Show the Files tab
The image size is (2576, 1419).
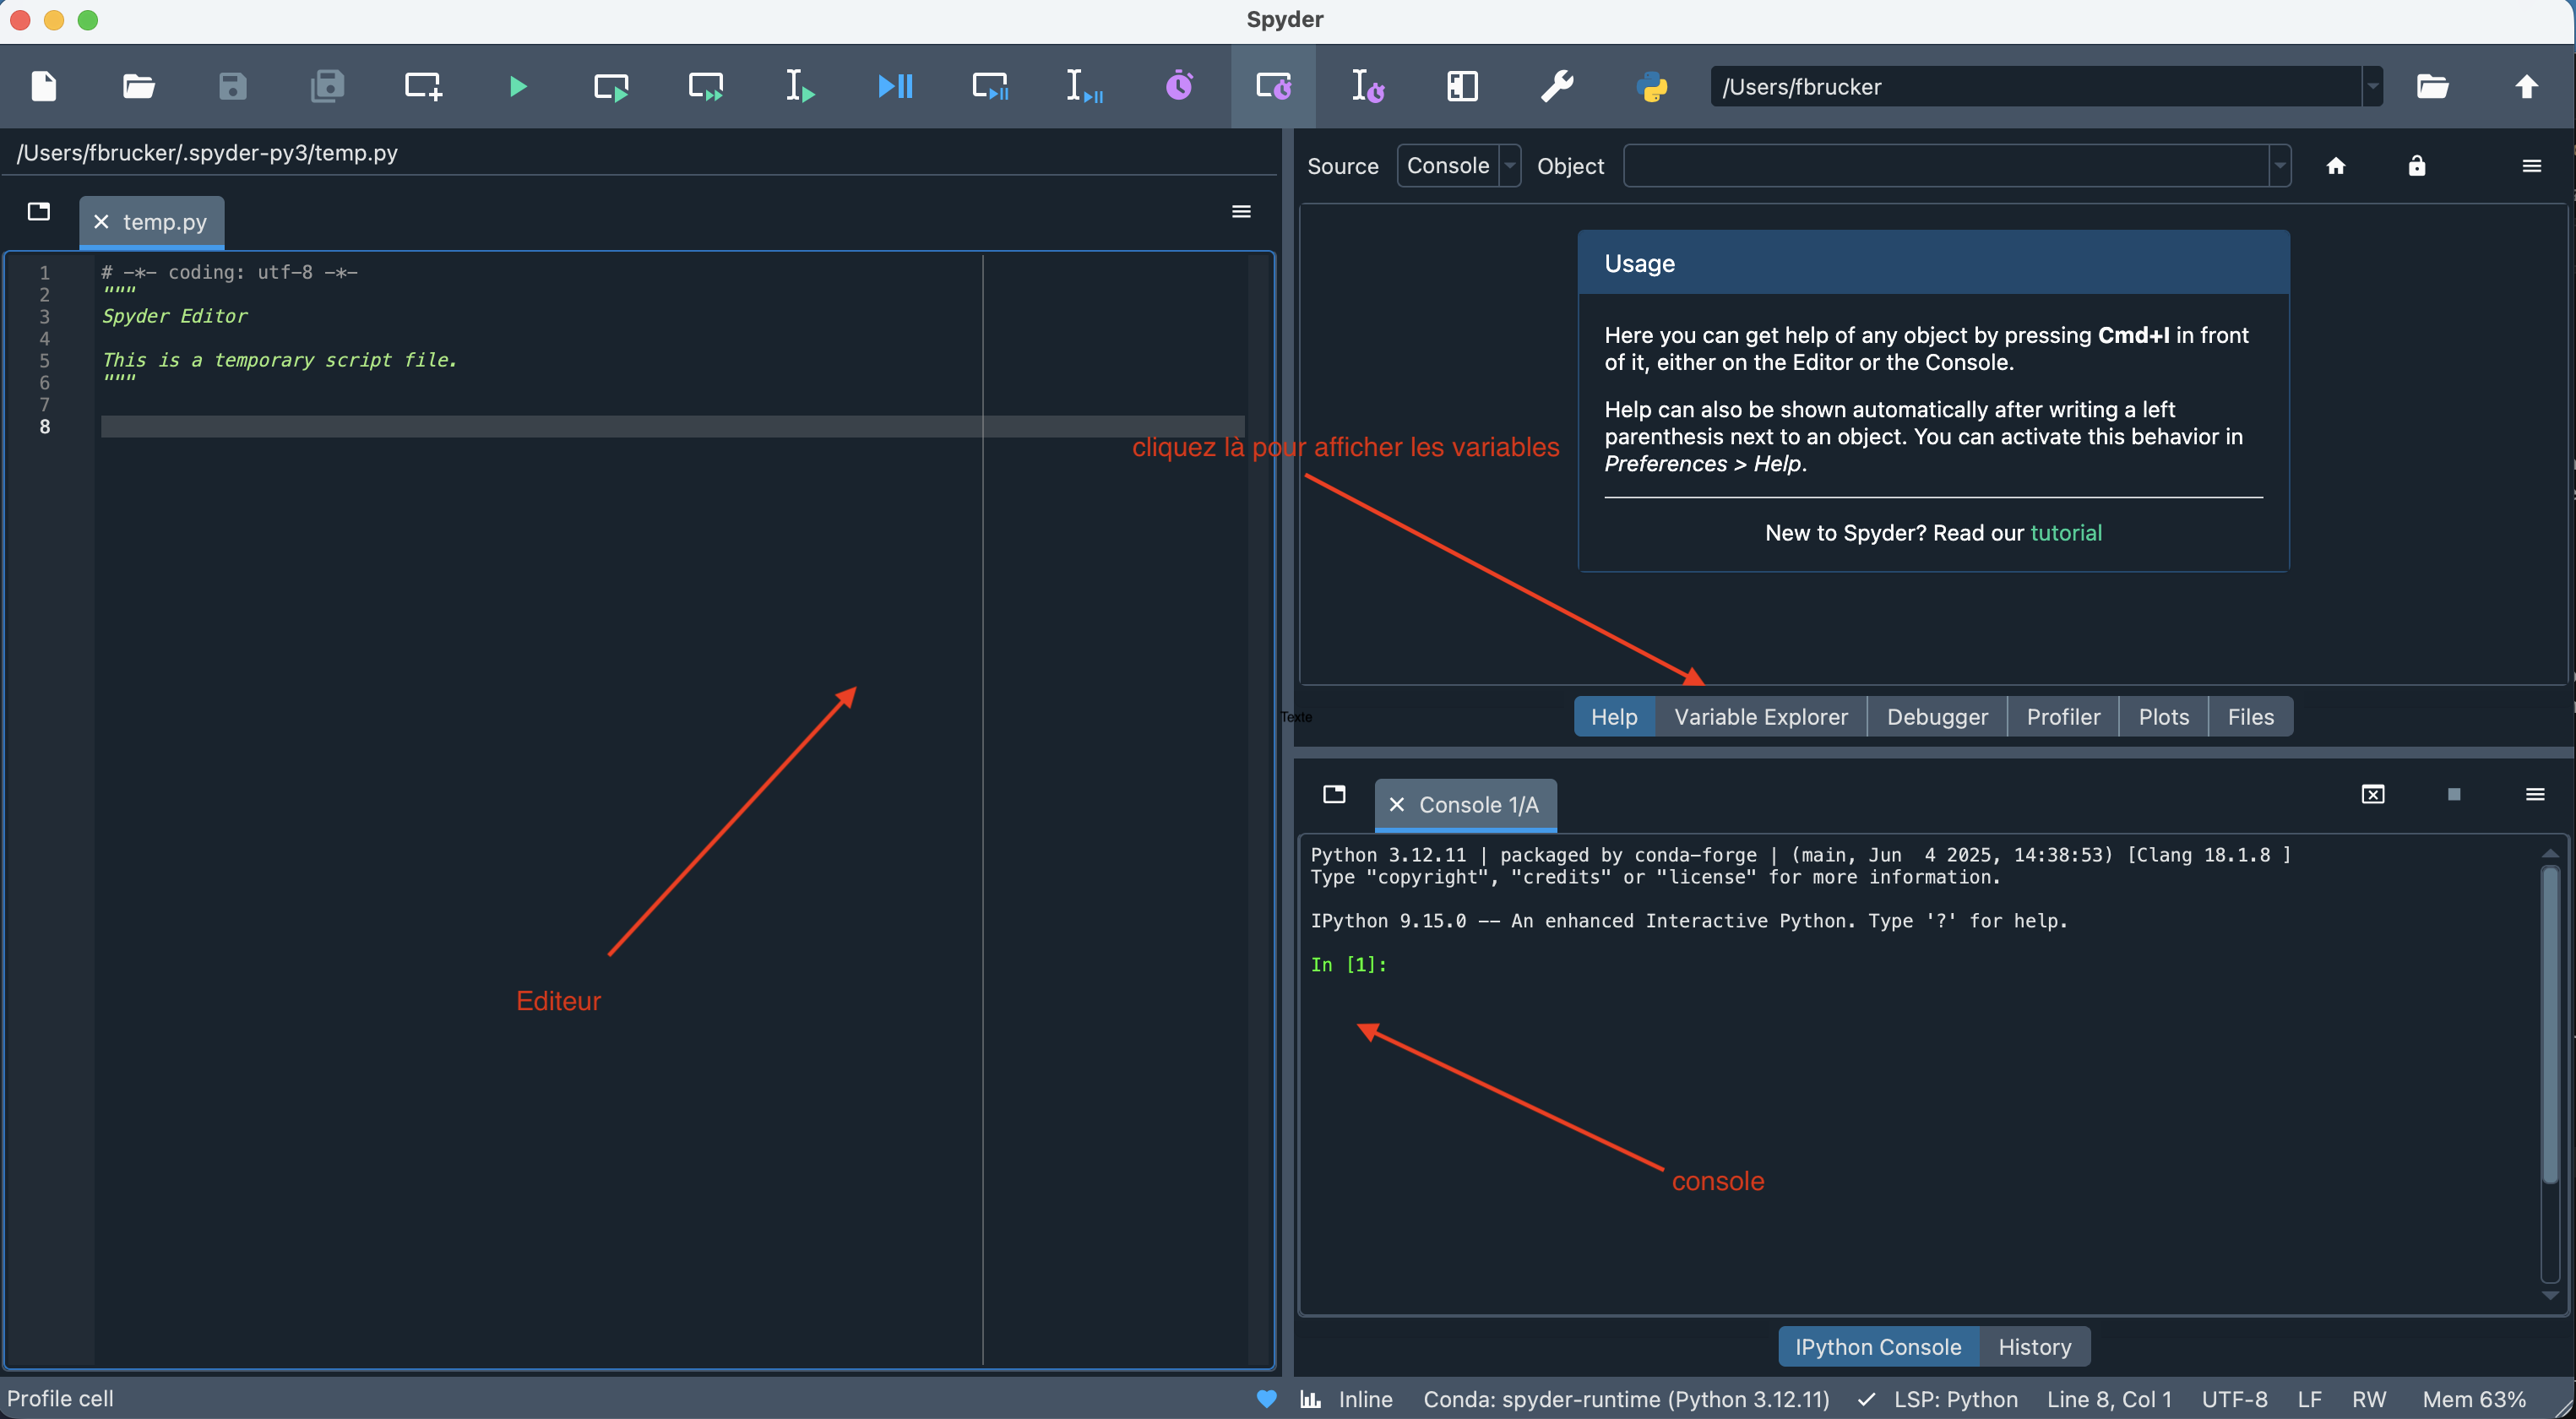click(x=2251, y=717)
